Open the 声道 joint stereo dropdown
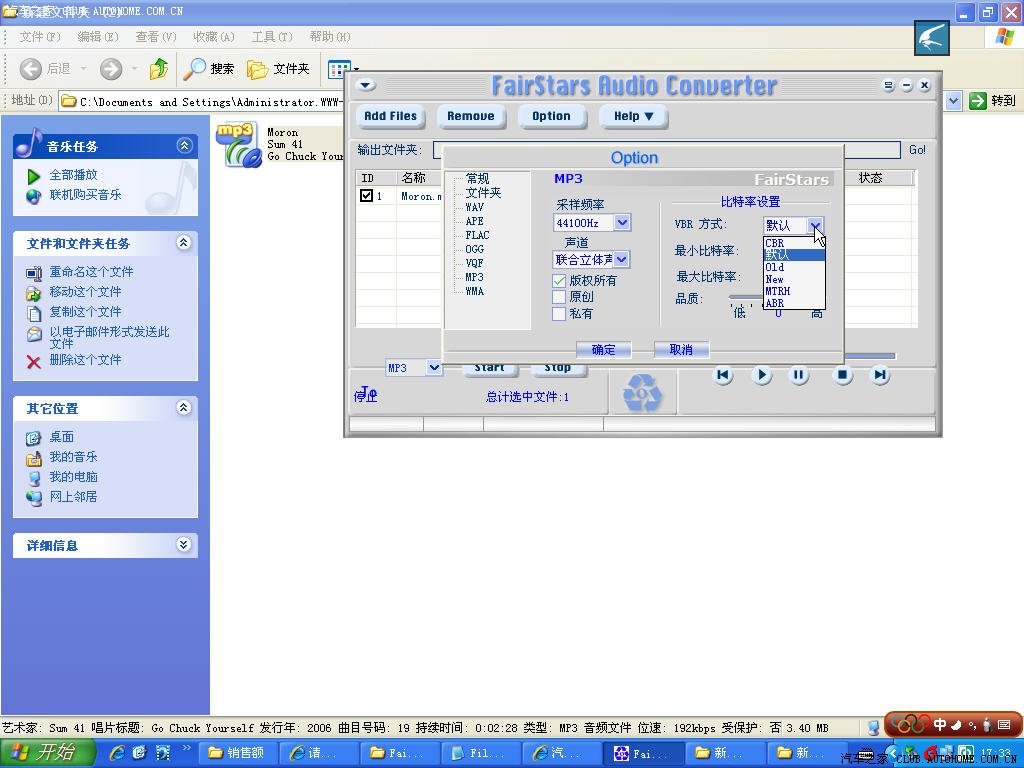Viewport: 1024px width, 768px height. (621, 259)
